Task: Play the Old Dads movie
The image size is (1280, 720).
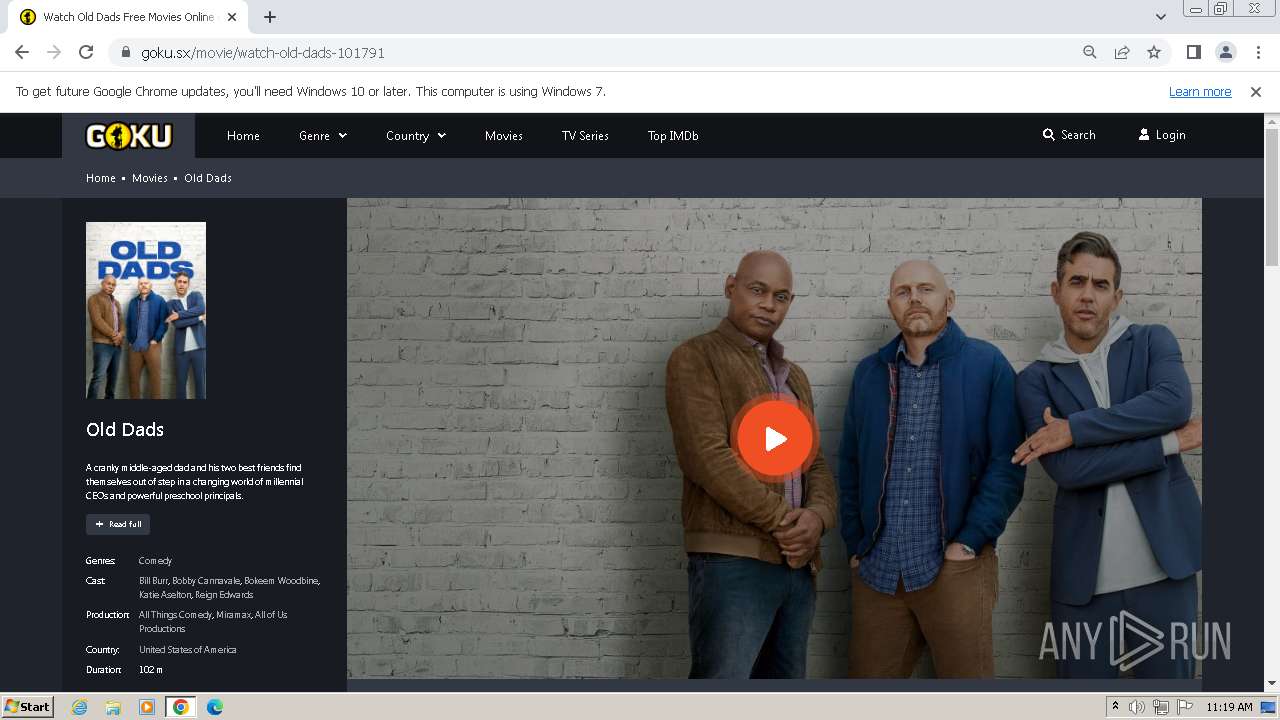Action: pyautogui.click(x=775, y=438)
